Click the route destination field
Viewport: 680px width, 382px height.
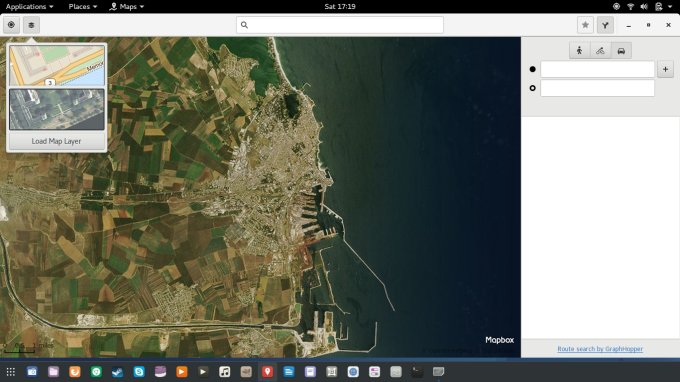[597, 88]
